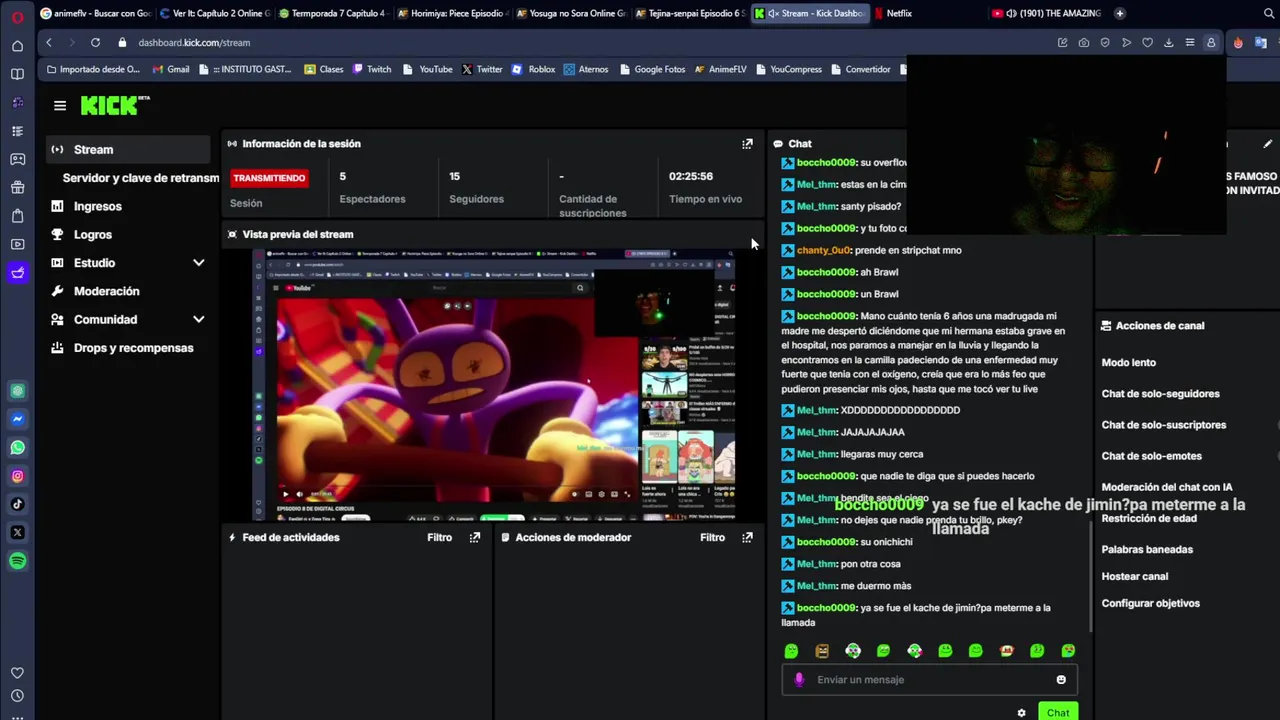Toggle Moderación del chat con IA
This screenshot has width=1280, height=720.
click(x=1167, y=487)
